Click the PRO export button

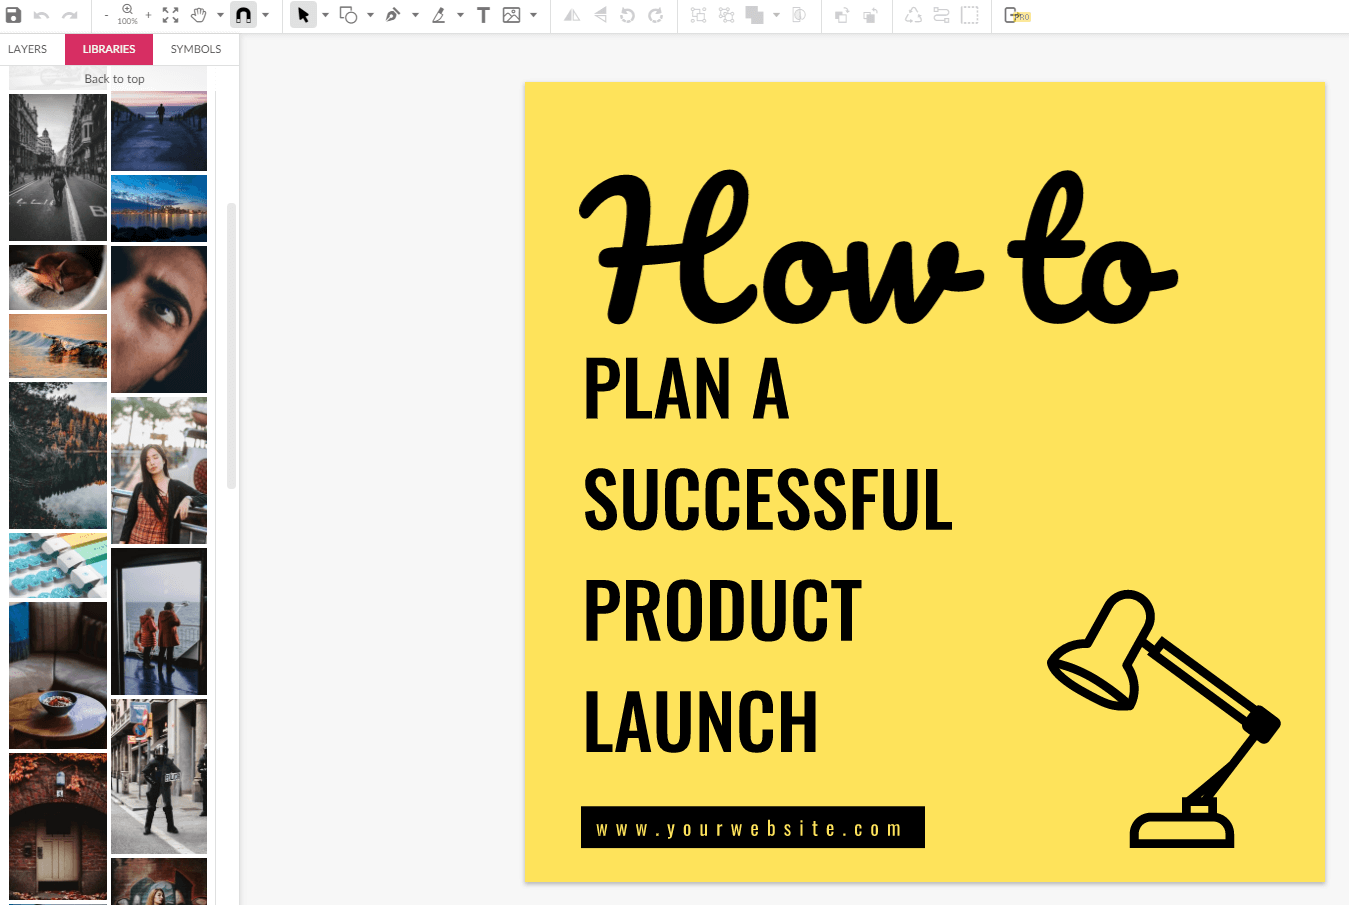click(1017, 15)
